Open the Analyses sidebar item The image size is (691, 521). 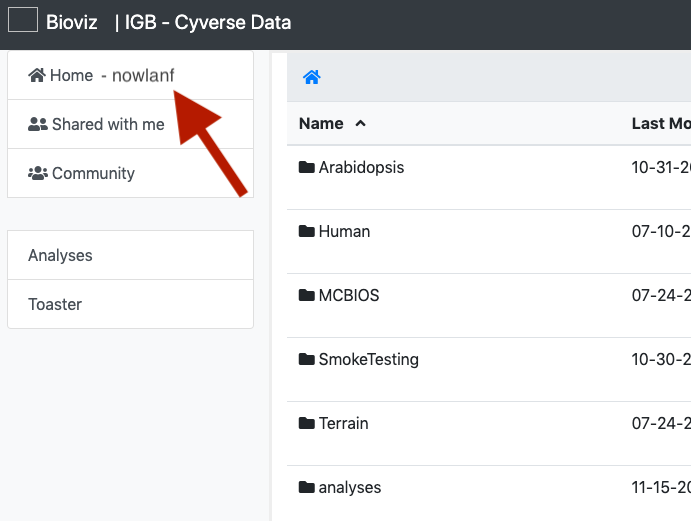[x=60, y=255]
